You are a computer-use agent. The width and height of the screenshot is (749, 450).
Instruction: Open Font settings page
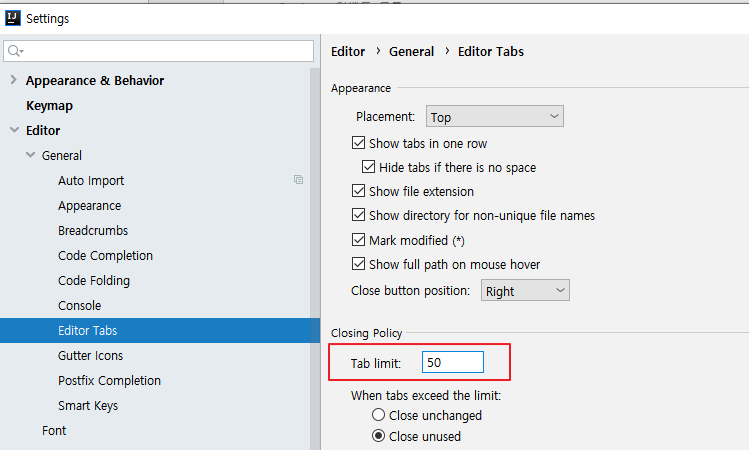pos(54,431)
